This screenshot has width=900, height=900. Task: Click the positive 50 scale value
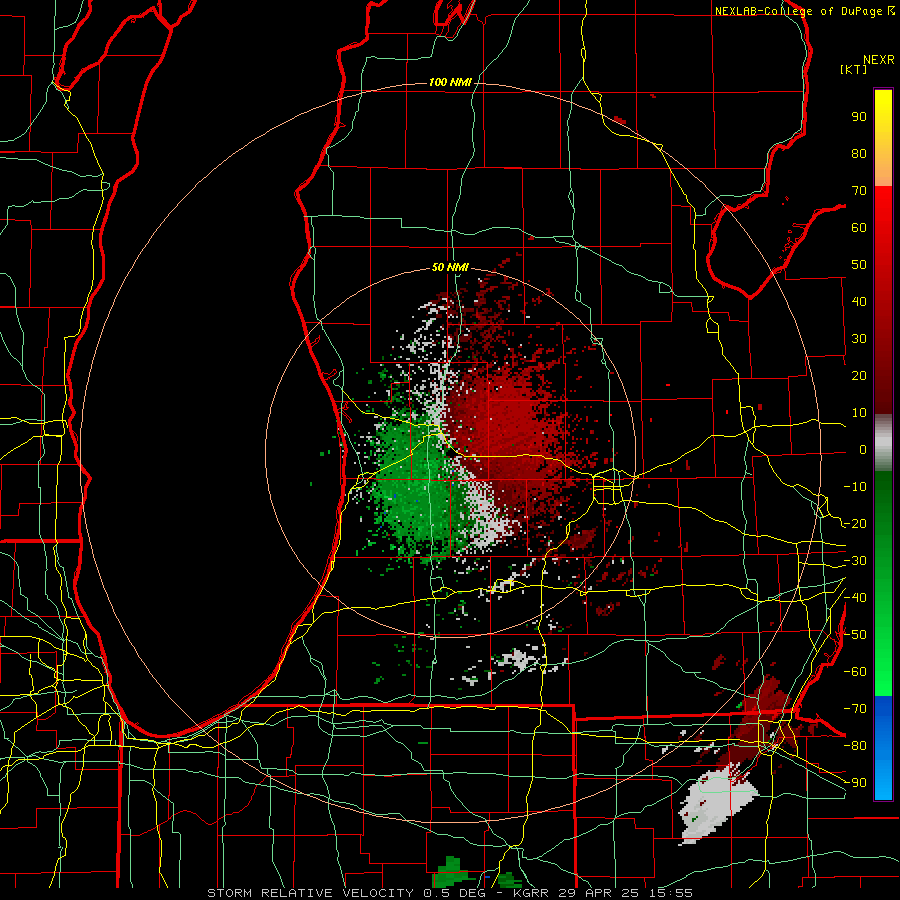pos(859,265)
